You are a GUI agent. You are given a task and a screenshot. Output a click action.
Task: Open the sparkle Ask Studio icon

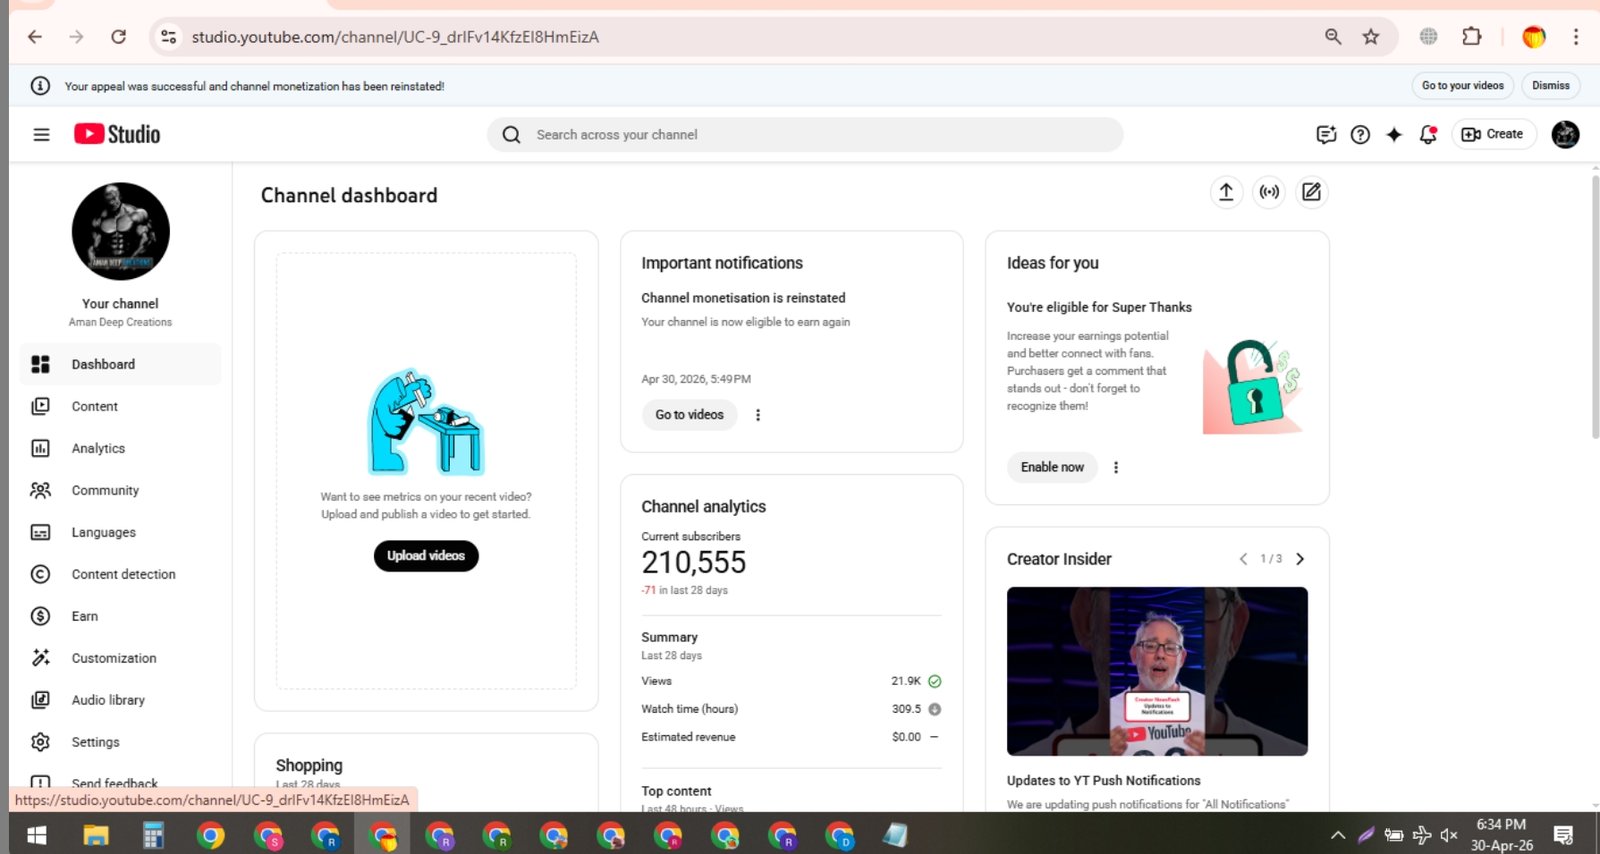1394,135
